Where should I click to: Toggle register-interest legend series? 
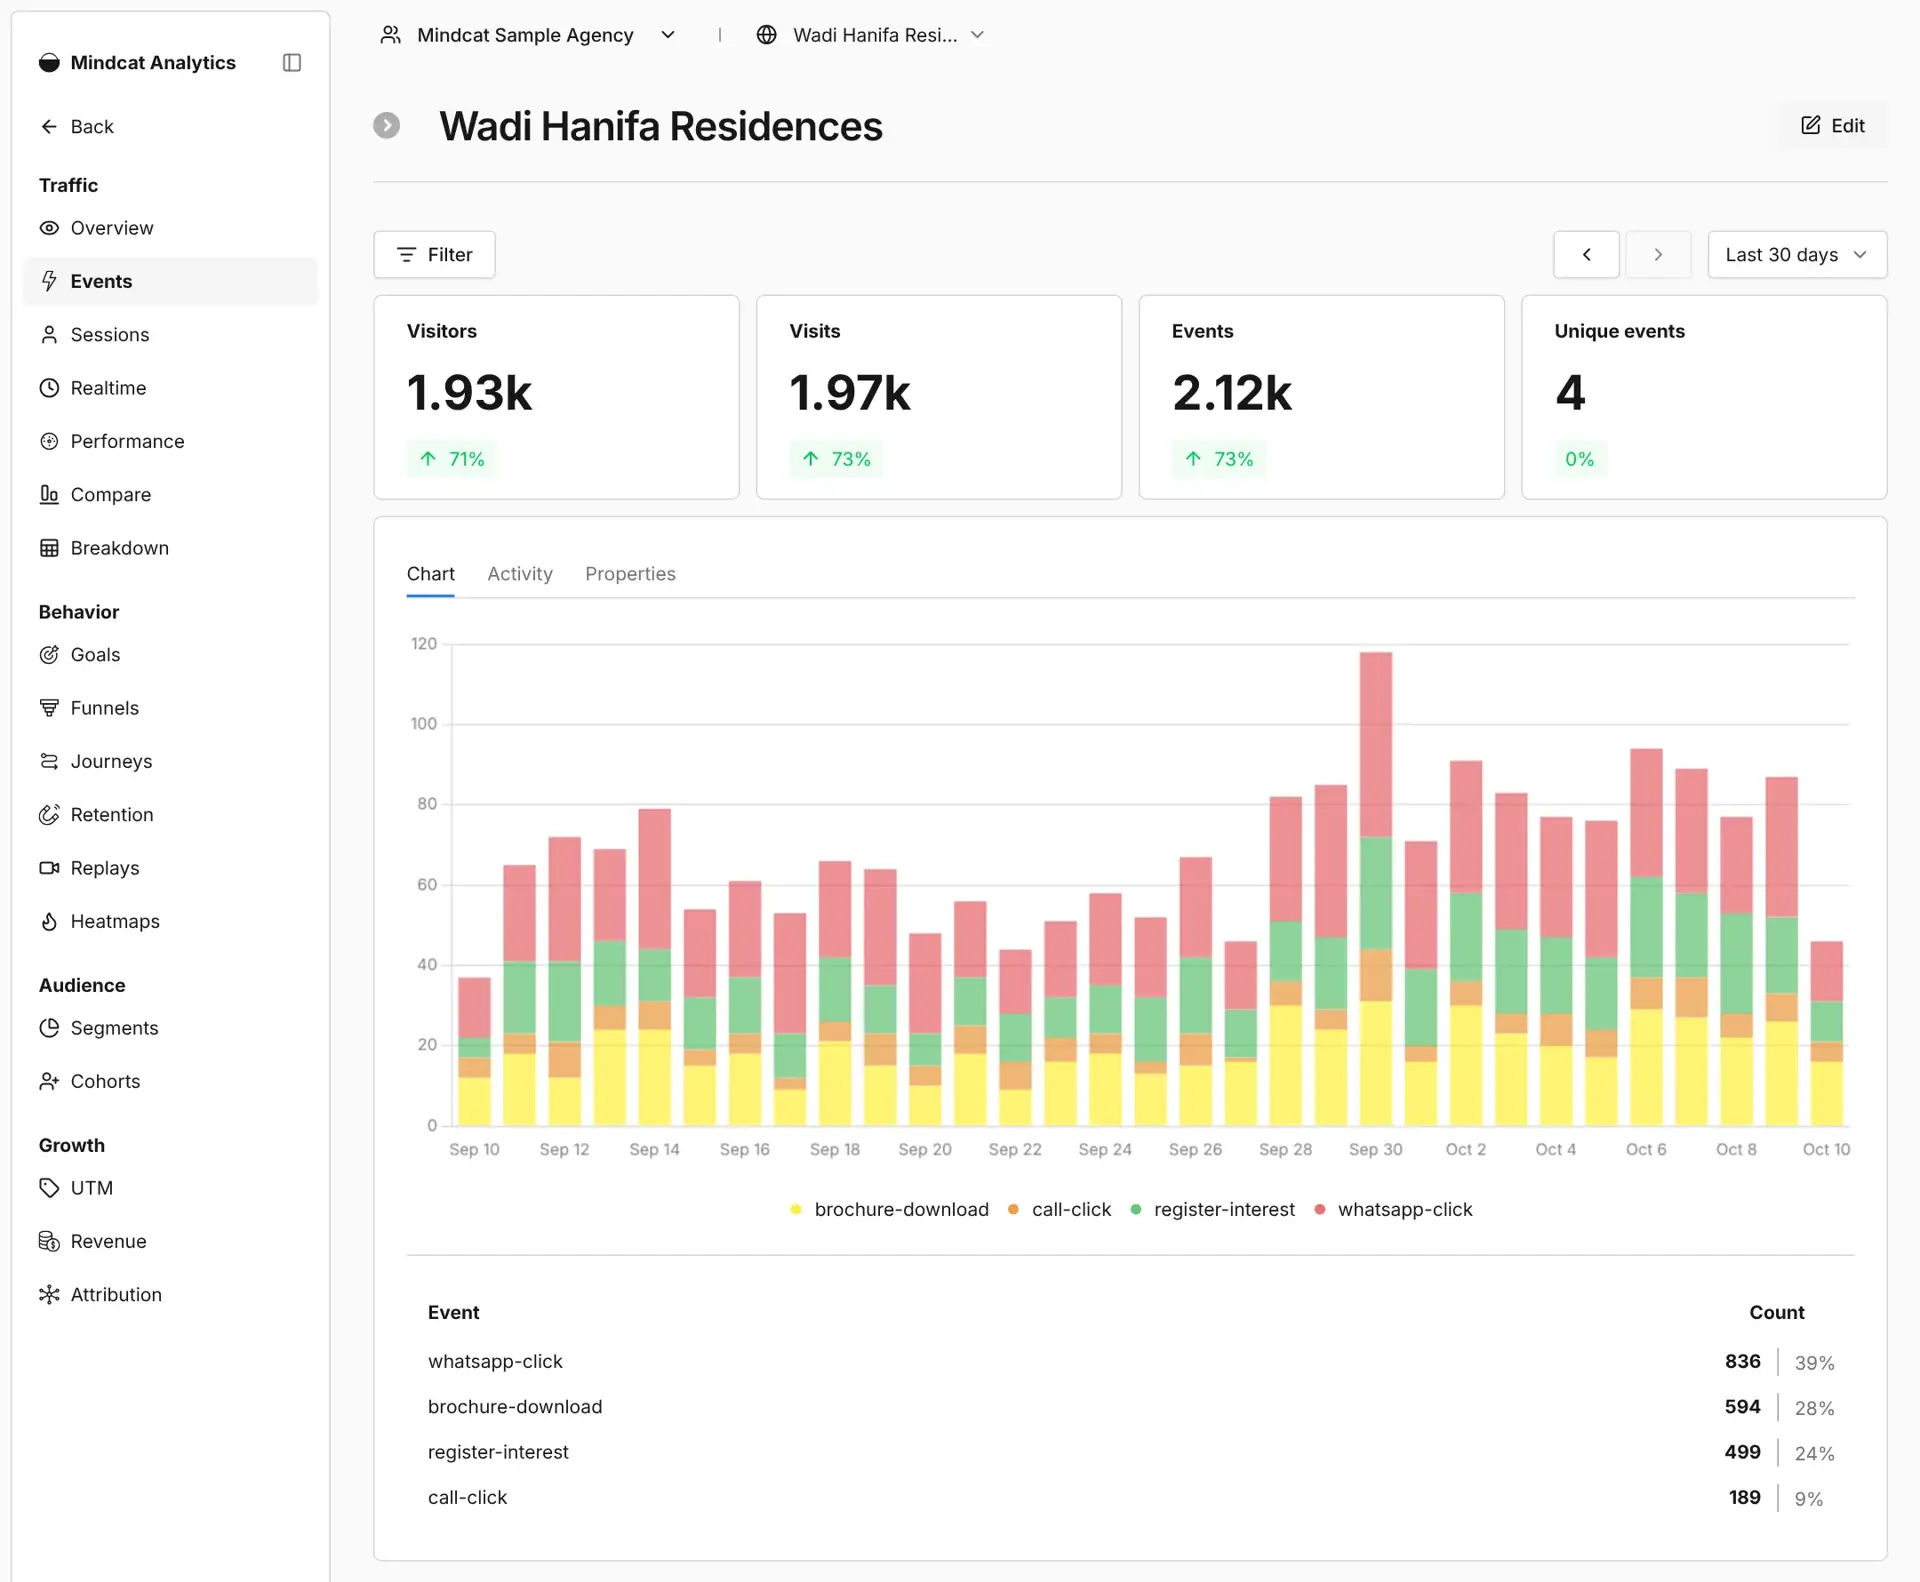click(1212, 1210)
